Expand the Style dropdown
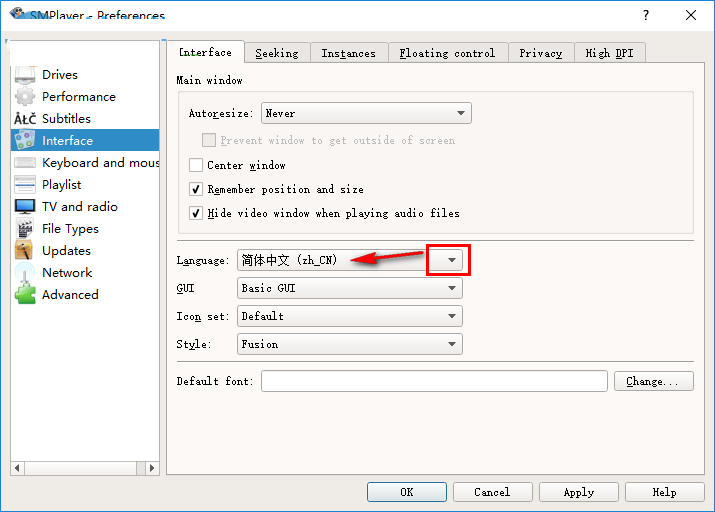 click(350, 344)
